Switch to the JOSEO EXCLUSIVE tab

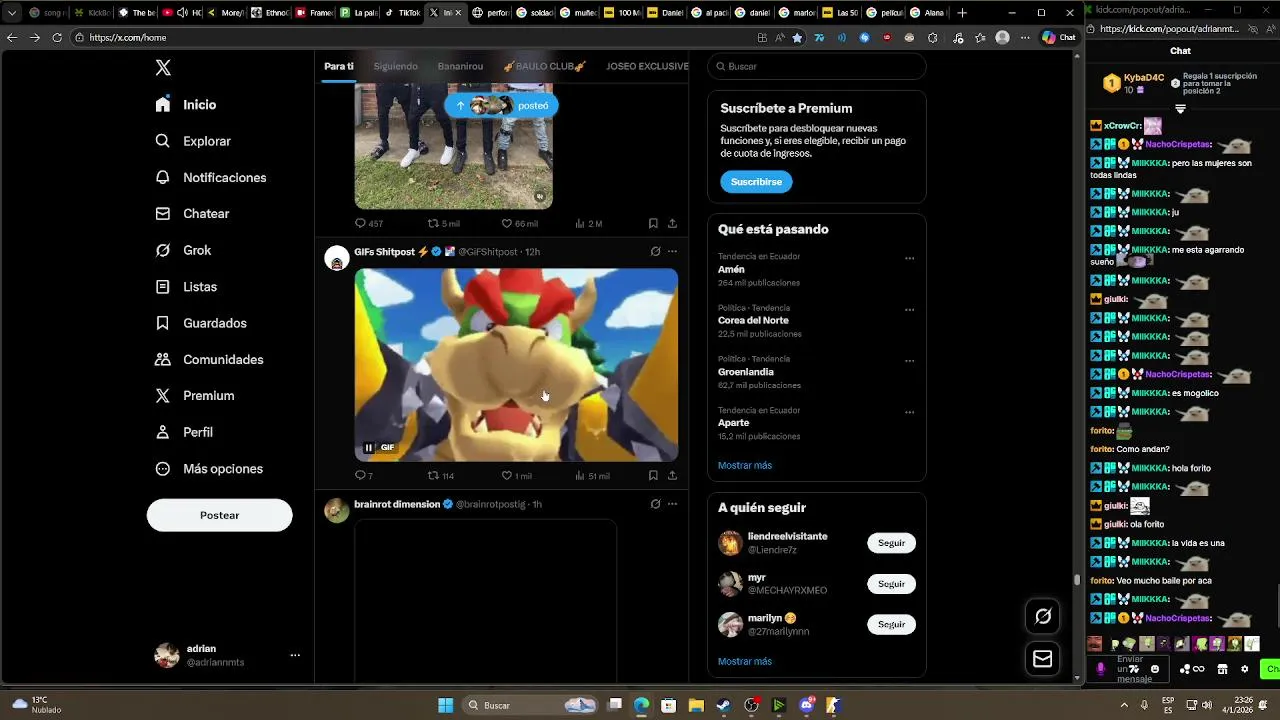[647, 66]
